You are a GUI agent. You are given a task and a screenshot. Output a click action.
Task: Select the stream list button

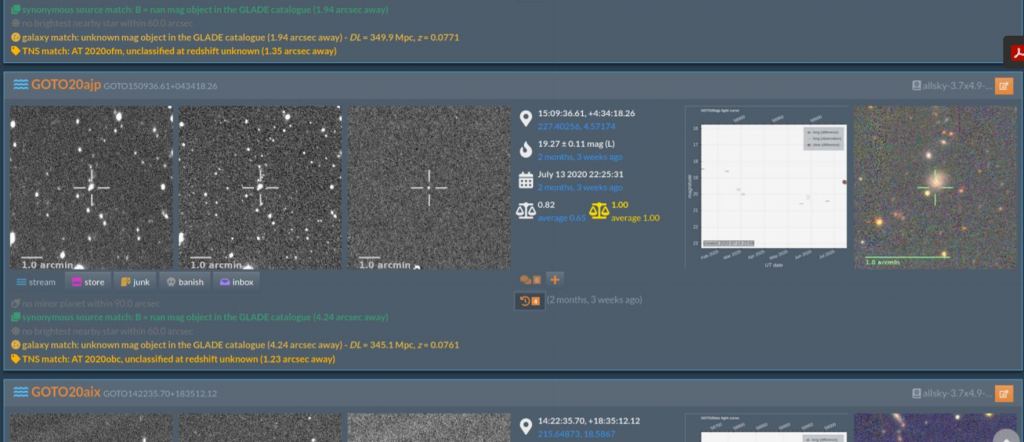(35, 282)
